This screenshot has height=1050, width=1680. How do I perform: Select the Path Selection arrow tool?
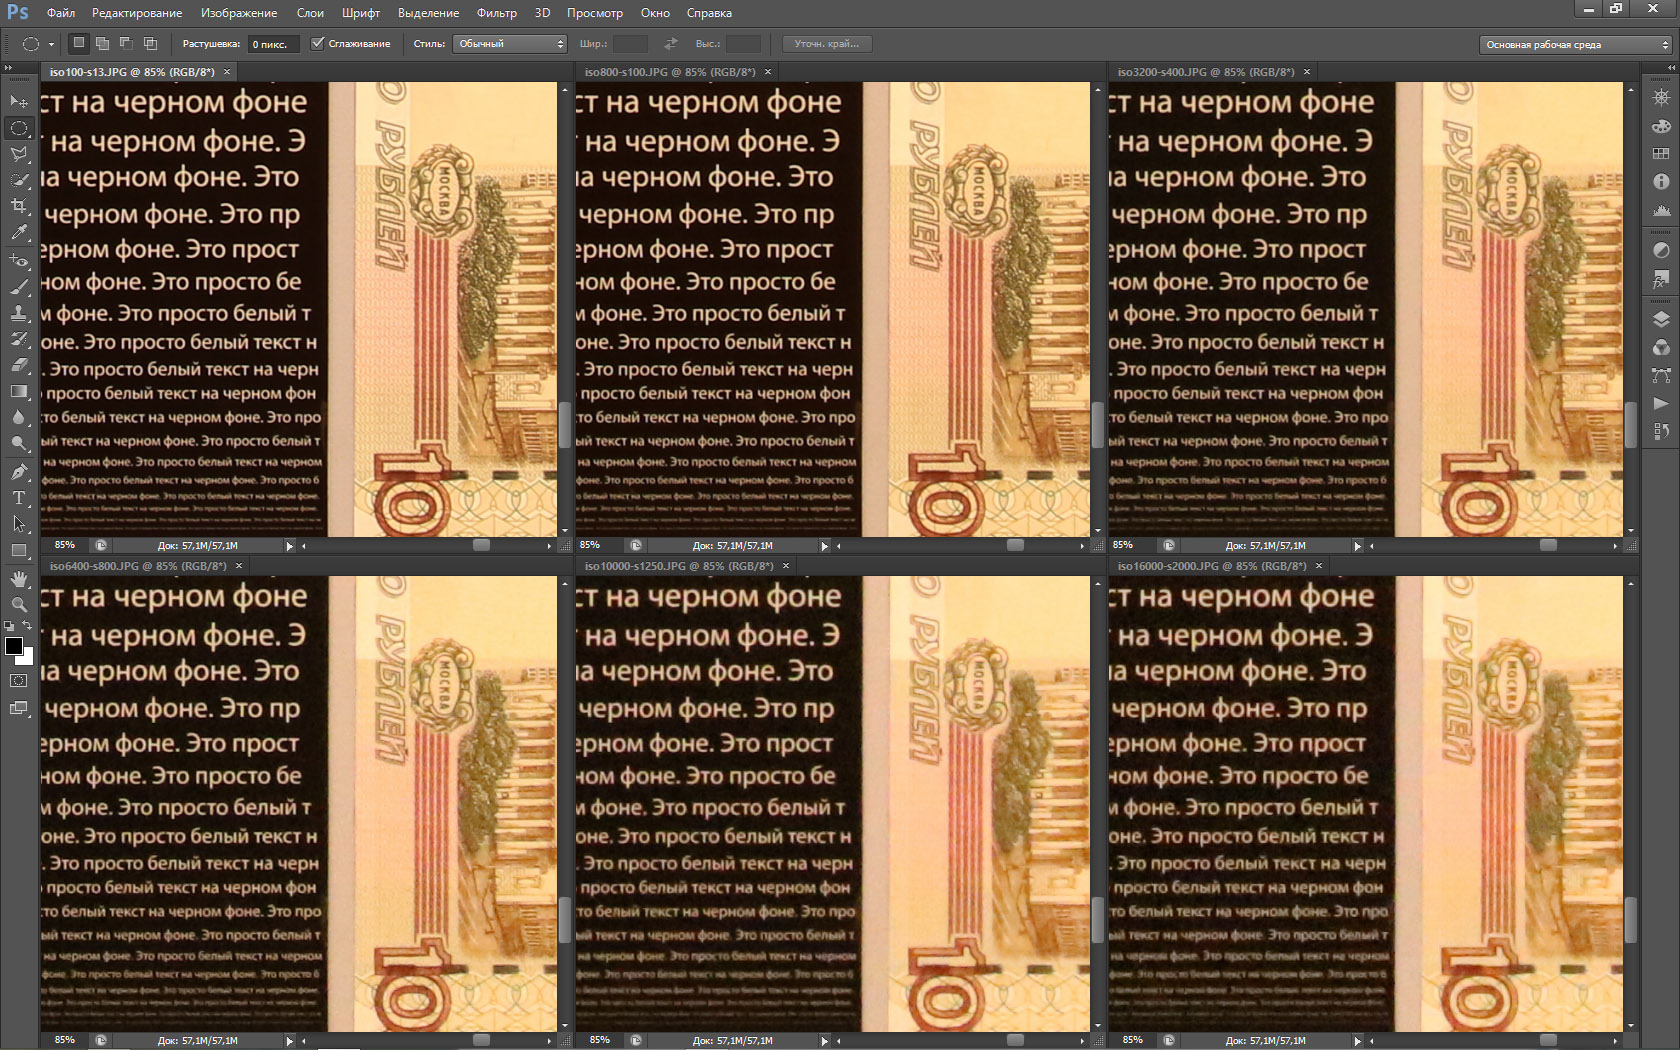point(19,523)
